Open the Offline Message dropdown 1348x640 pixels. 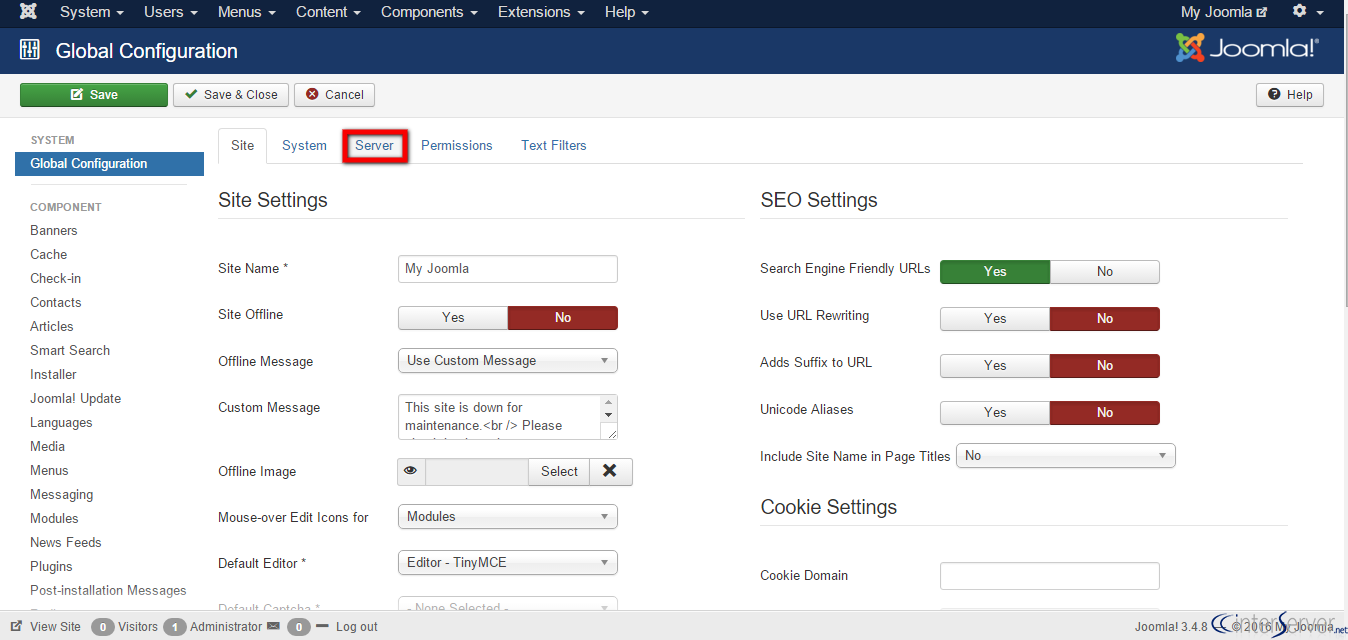(x=508, y=361)
